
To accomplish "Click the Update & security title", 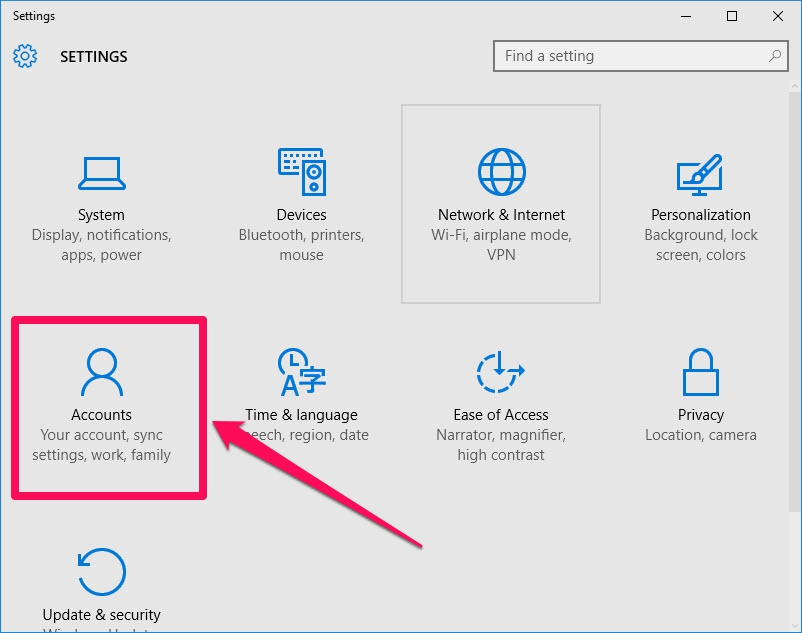I will tap(101, 615).
